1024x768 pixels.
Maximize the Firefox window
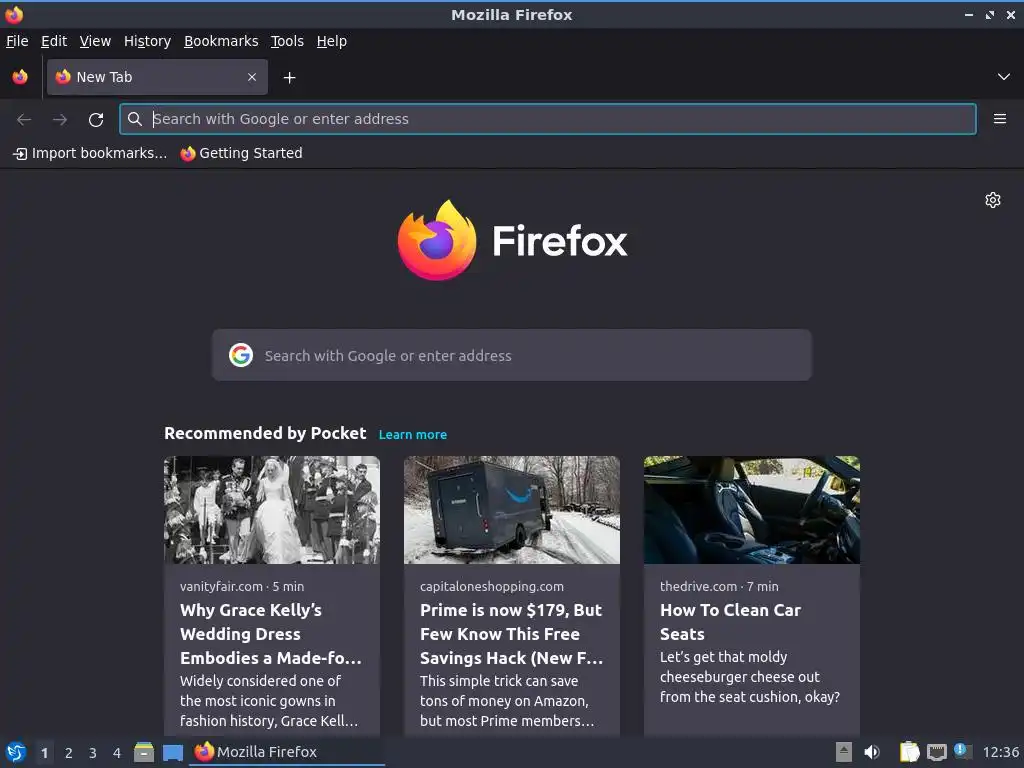[990, 14]
